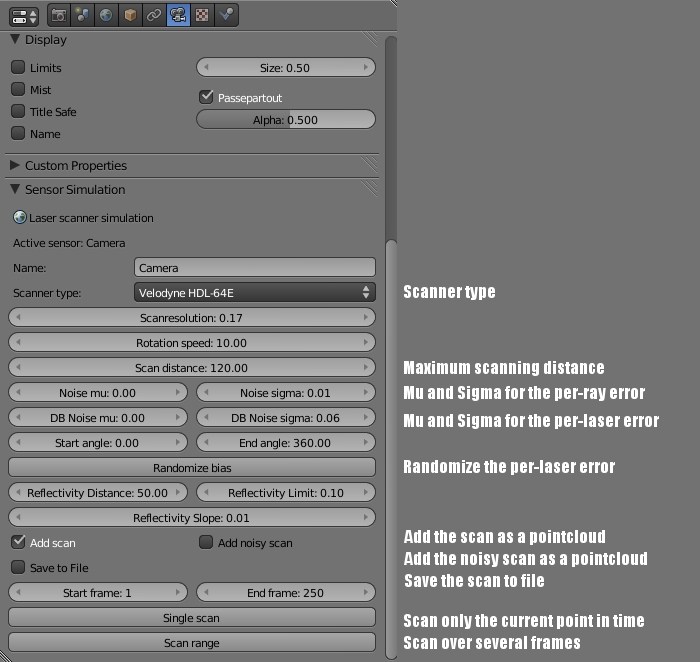The image size is (700, 662).
Task: Open the Scanner type dropdown
Action: [x=254, y=292]
